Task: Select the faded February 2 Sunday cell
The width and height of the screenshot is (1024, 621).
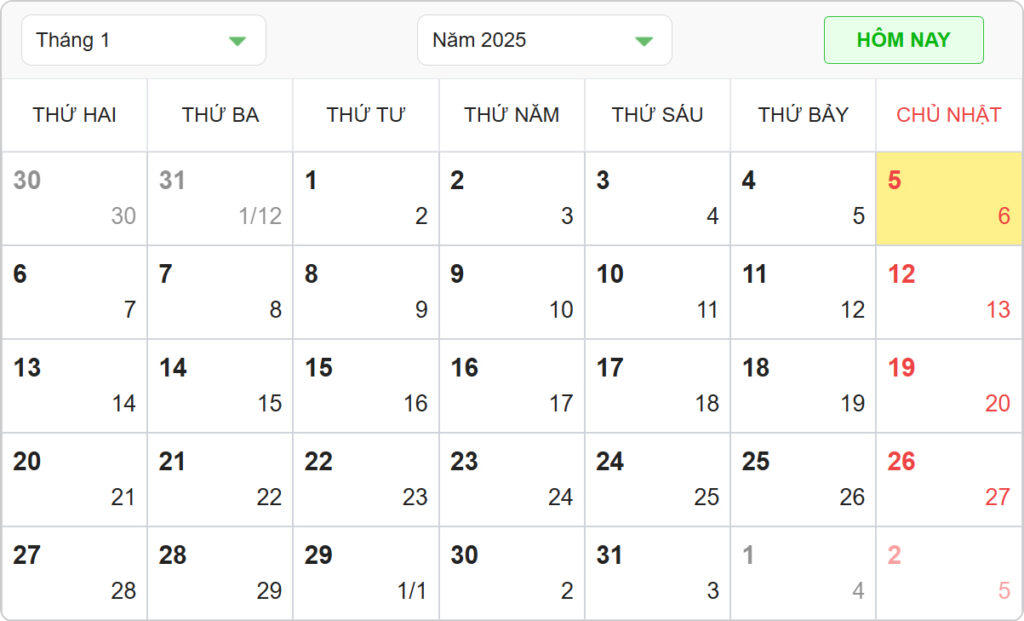Action: pos(949,573)
